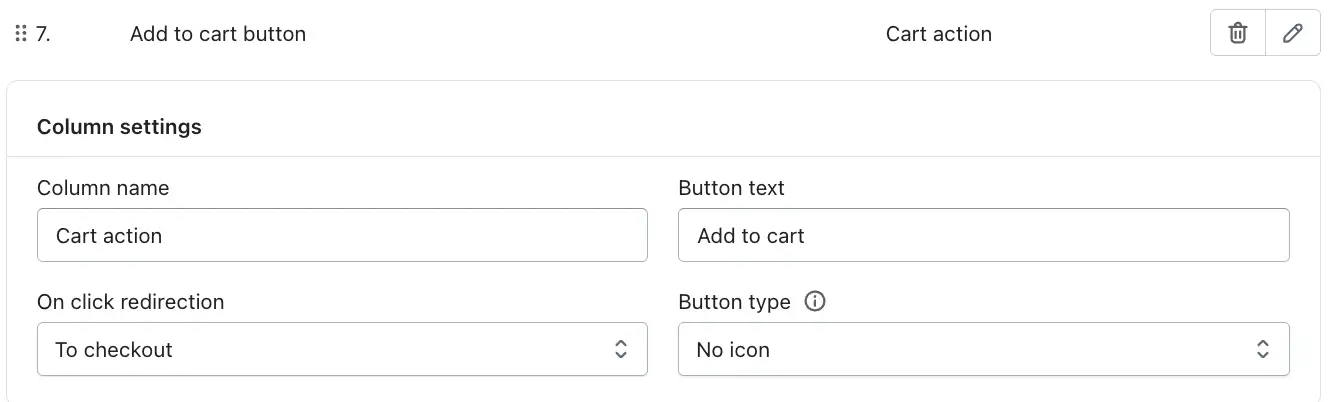This screenshot has width=1334, height=402.
Task: Delete the Add to cart button column
Action: [1238, 34]
